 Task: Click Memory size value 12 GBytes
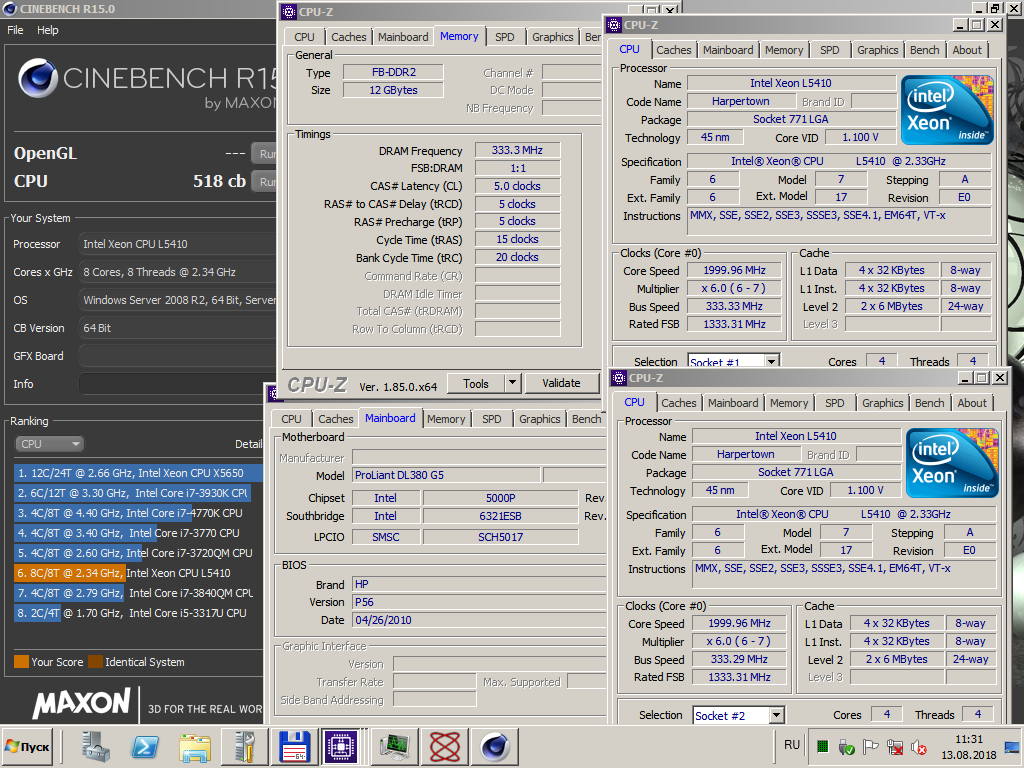[393, 90]
